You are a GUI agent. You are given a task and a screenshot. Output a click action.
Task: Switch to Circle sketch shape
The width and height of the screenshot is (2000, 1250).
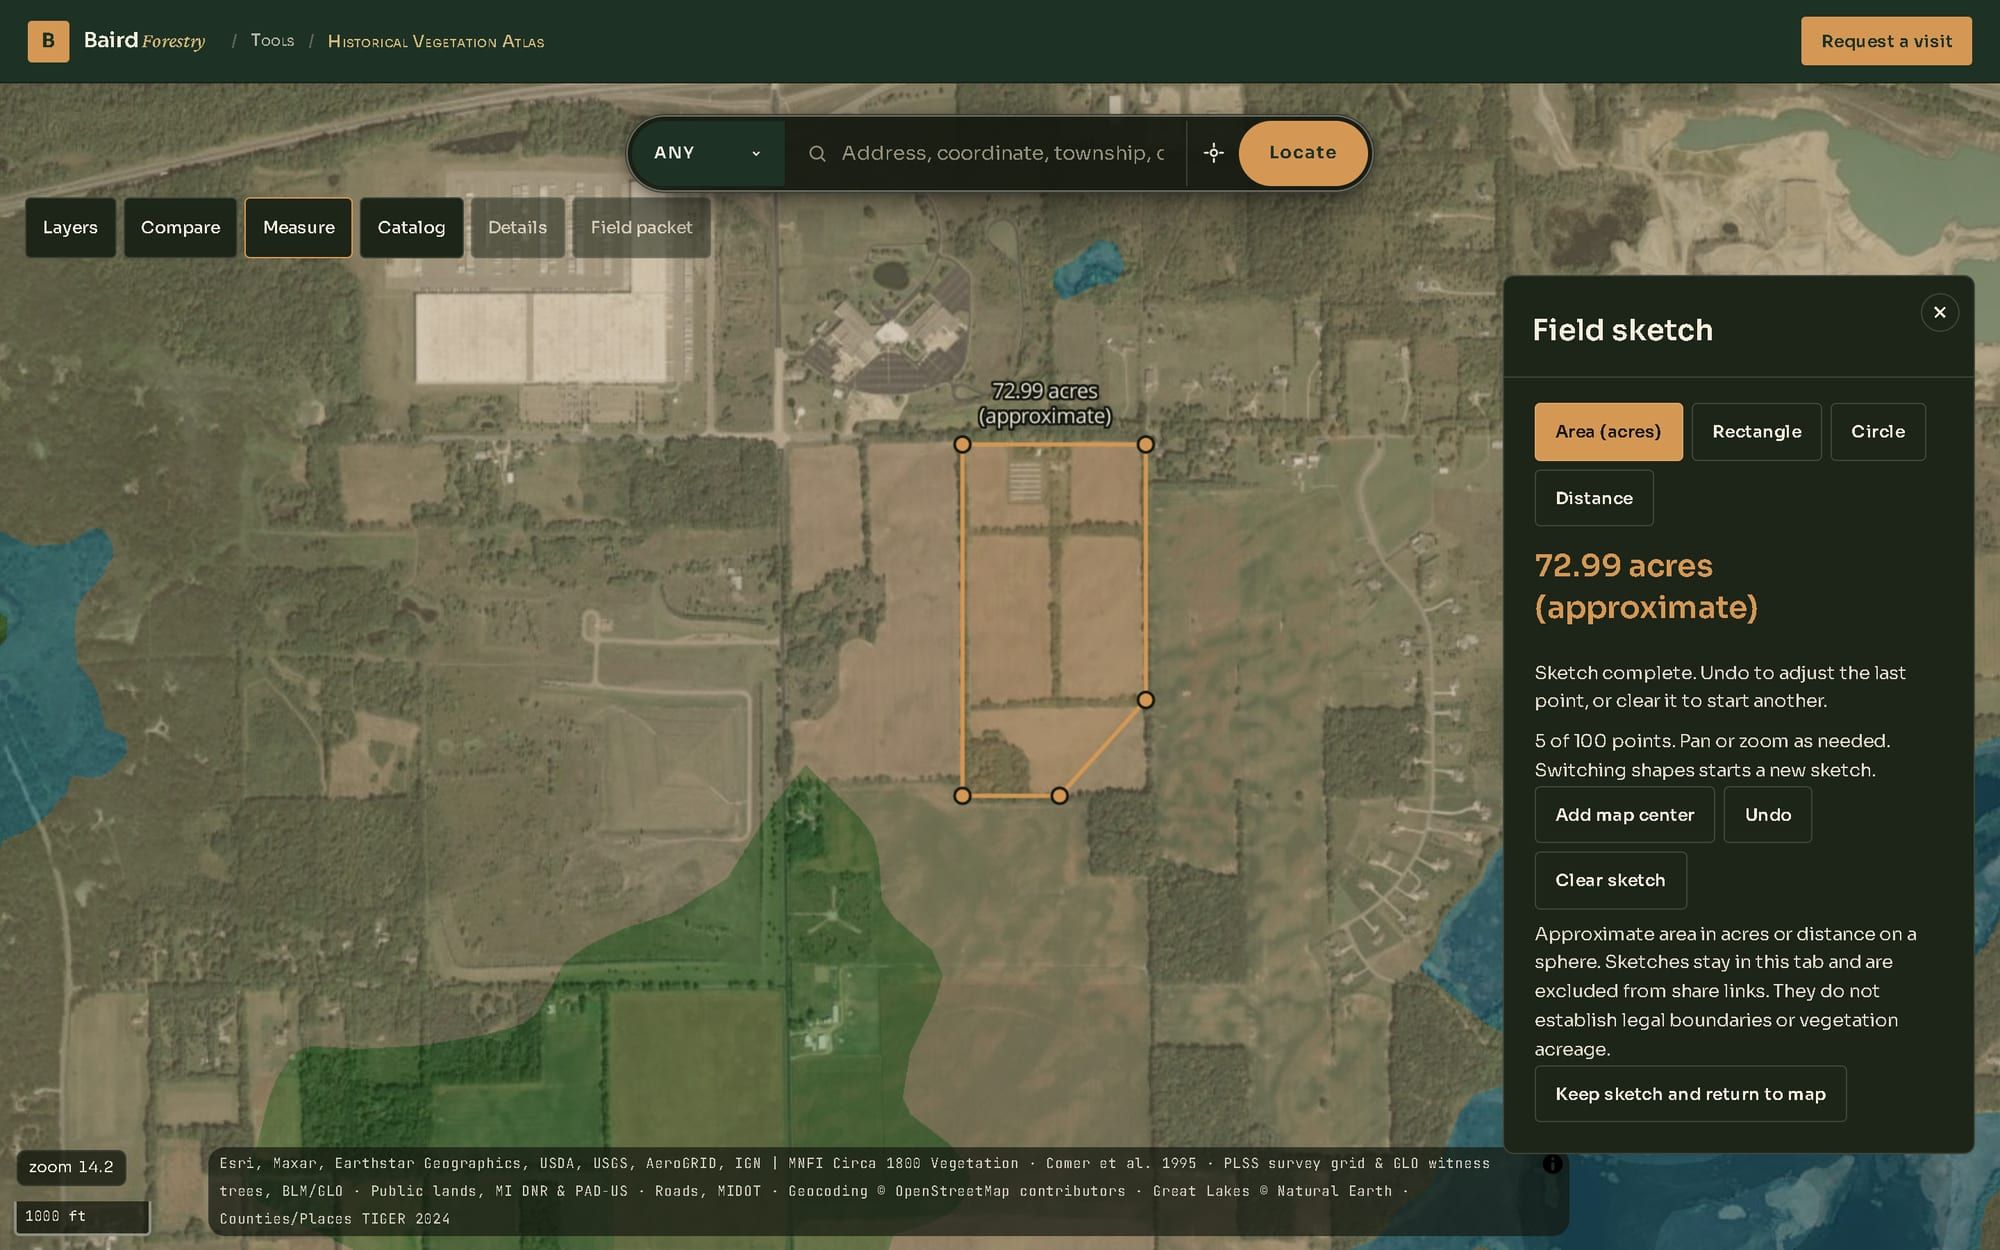click(1877, 432)
